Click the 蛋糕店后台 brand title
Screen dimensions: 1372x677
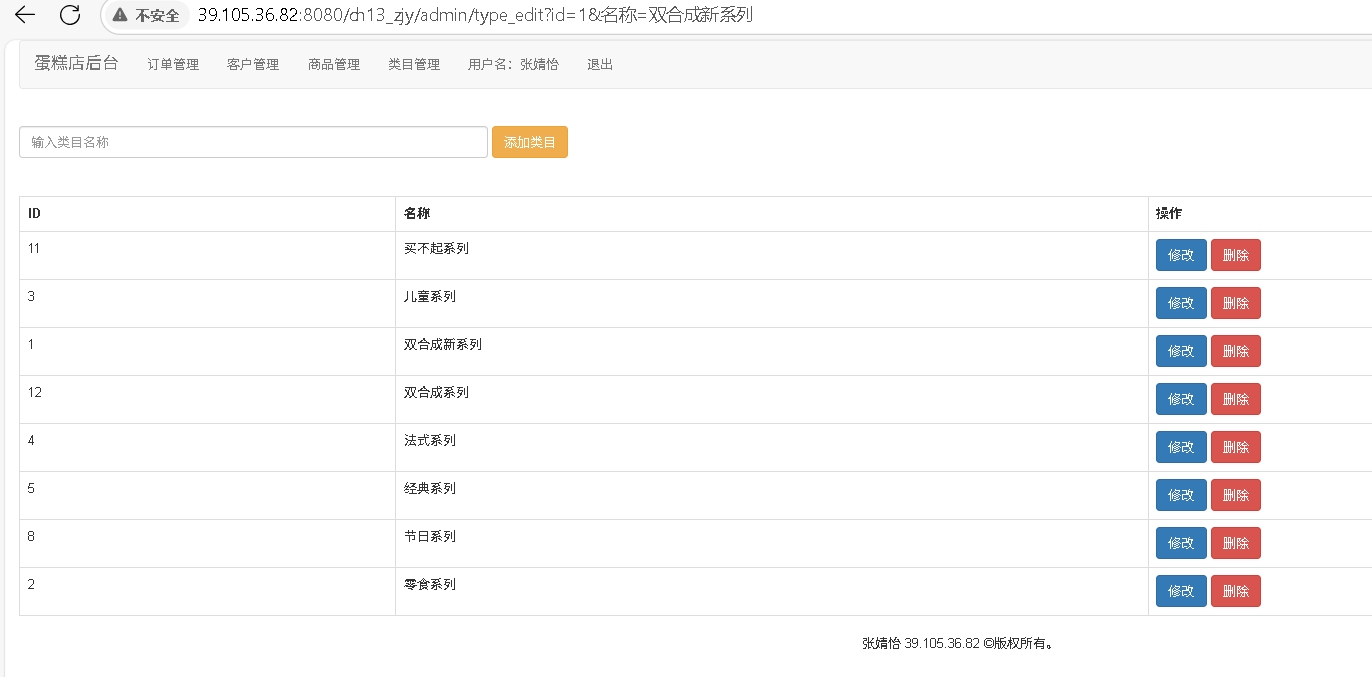point(76,63)
